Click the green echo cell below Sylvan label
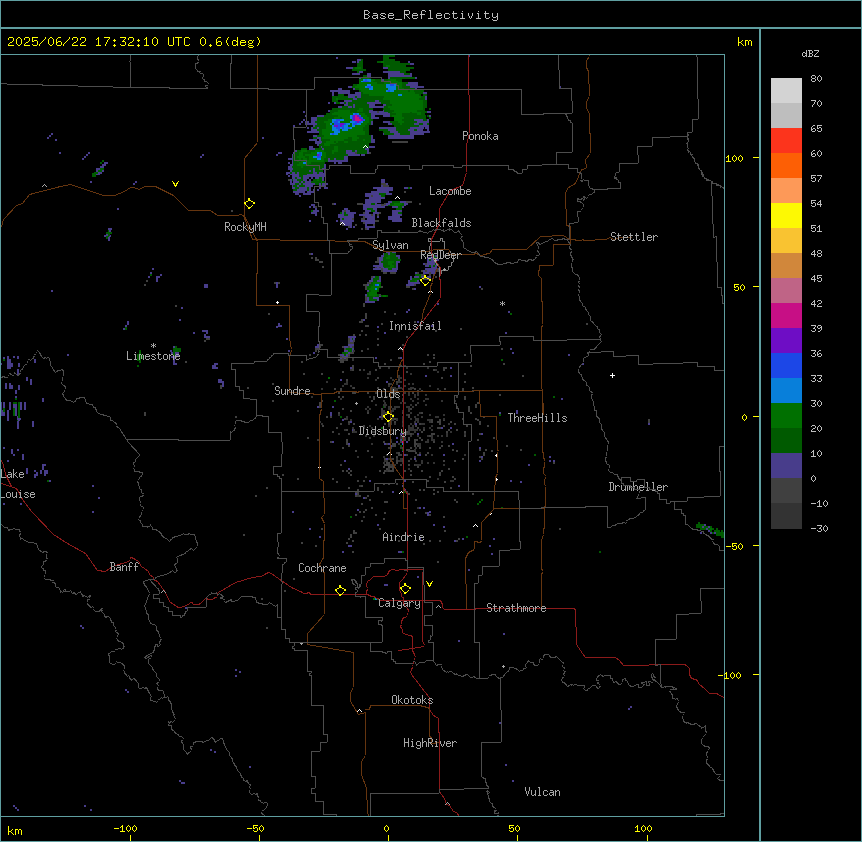The width and height of the screenshot is (862, 842). click(x=390, y=261)
